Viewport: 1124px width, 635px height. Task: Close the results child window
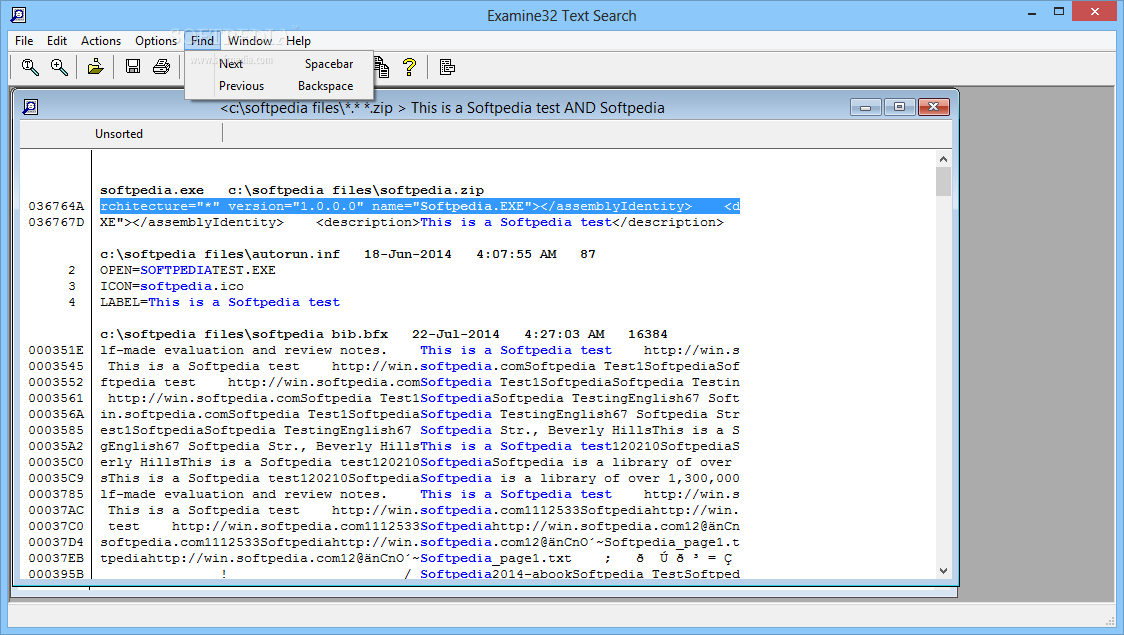[x=933, y=108]
